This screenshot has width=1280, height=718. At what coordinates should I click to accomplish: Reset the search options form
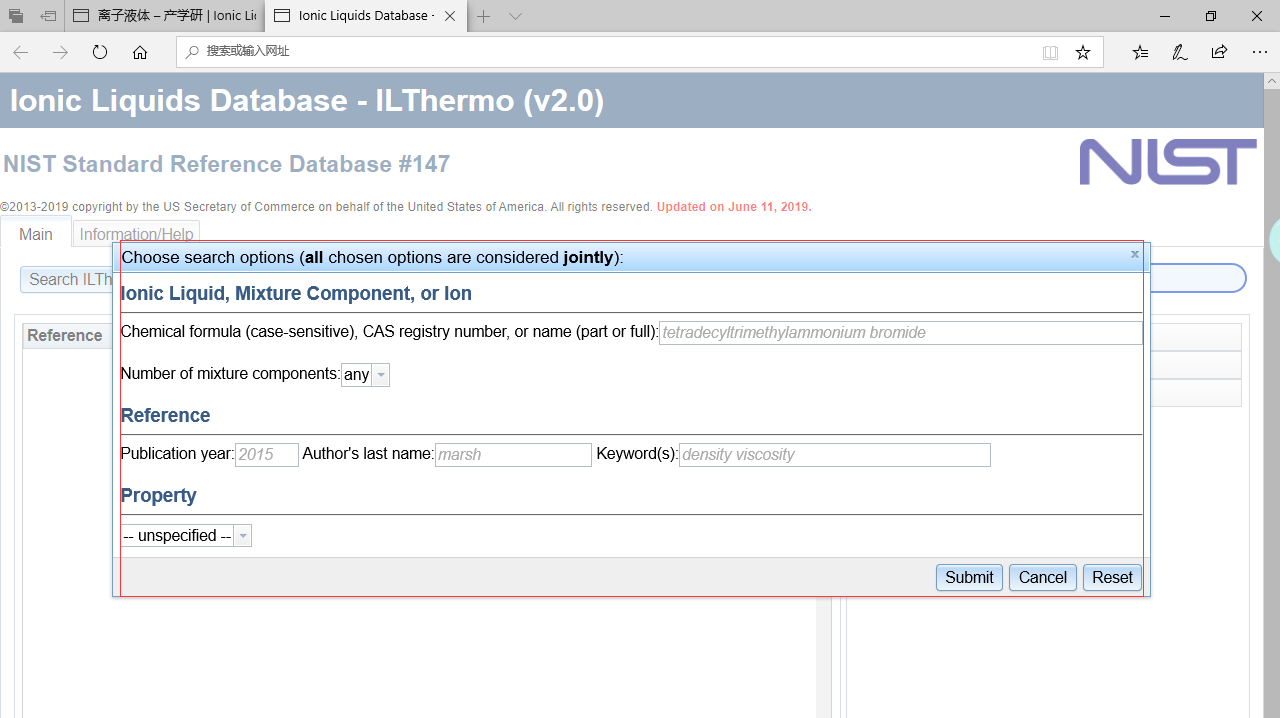coord(1112,577)
